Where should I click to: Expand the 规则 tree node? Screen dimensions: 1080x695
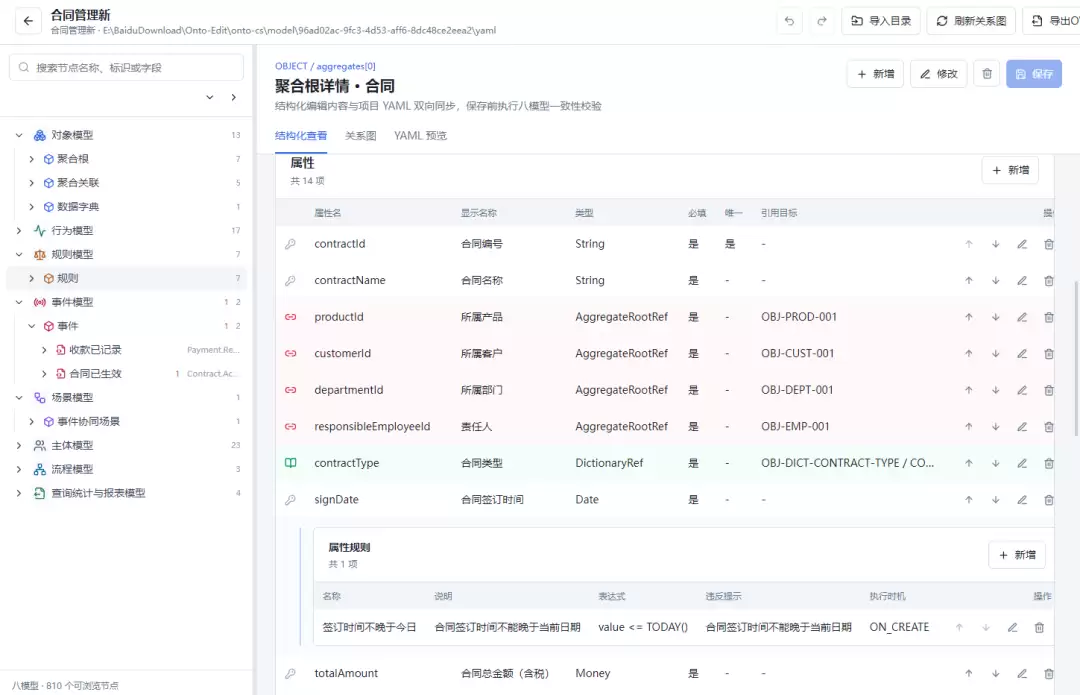(32, 278)
